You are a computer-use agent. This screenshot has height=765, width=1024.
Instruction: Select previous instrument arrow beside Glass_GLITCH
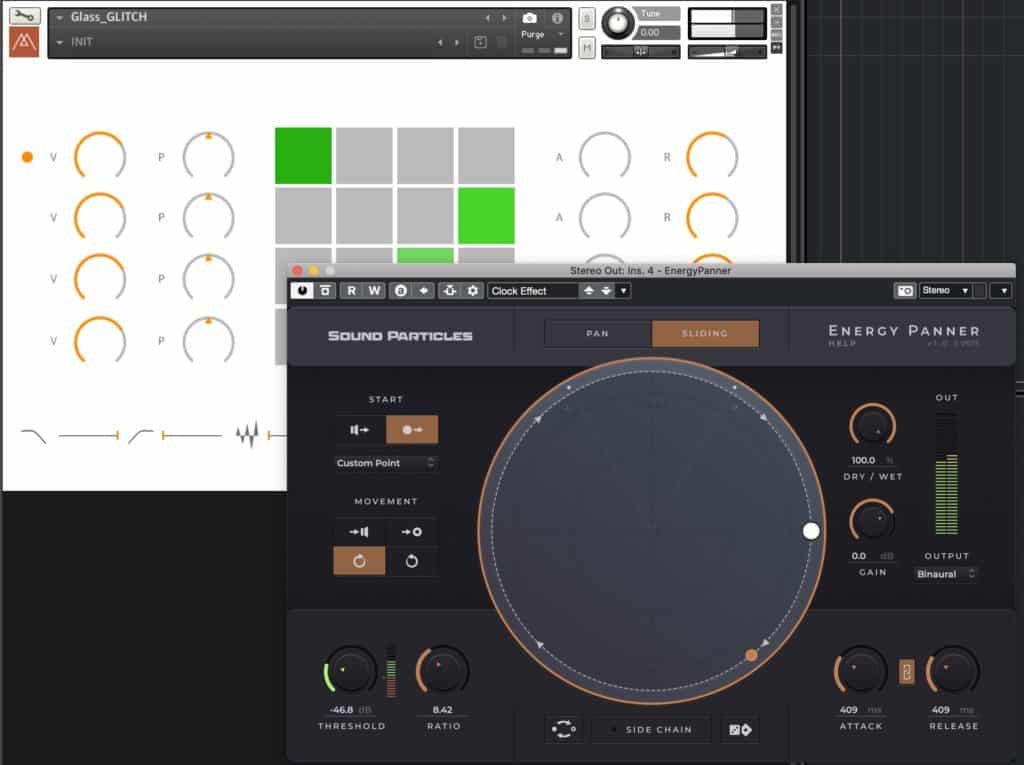click(487, 18)
